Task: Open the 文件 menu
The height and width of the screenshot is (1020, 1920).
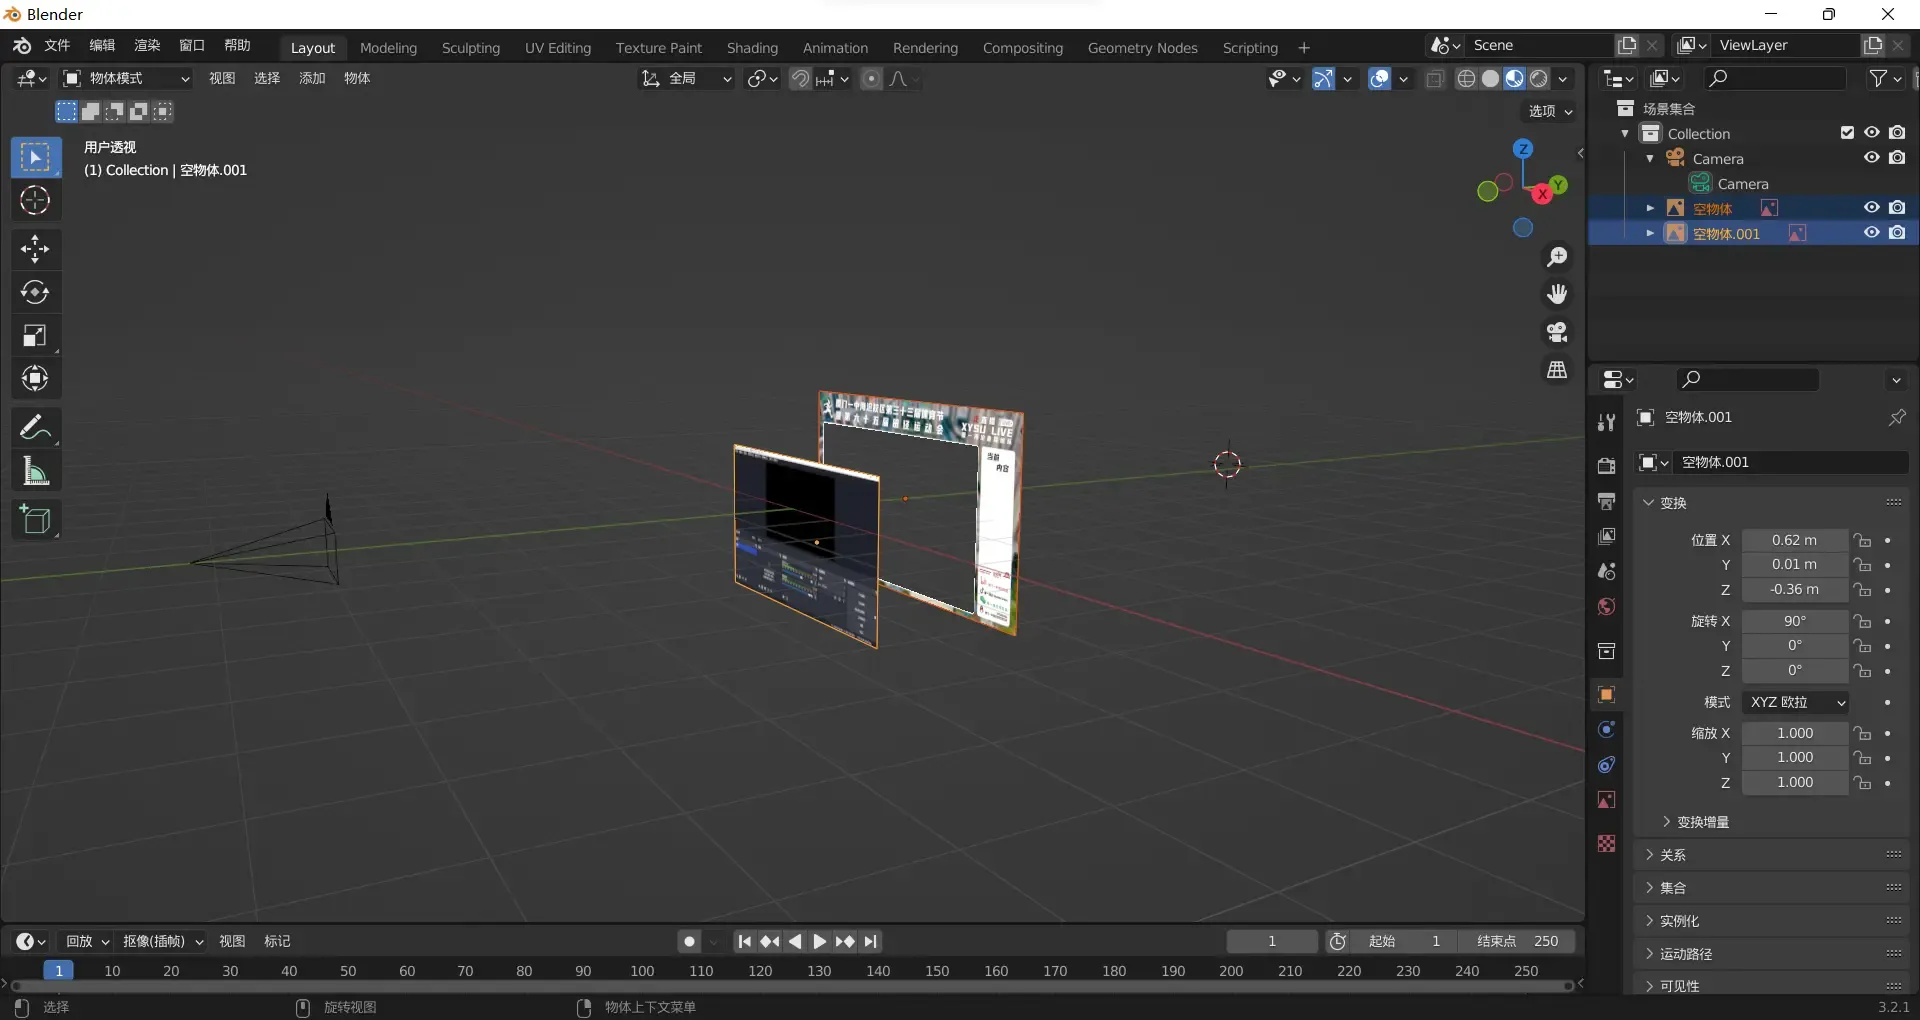Action: [x=58, y=46]
